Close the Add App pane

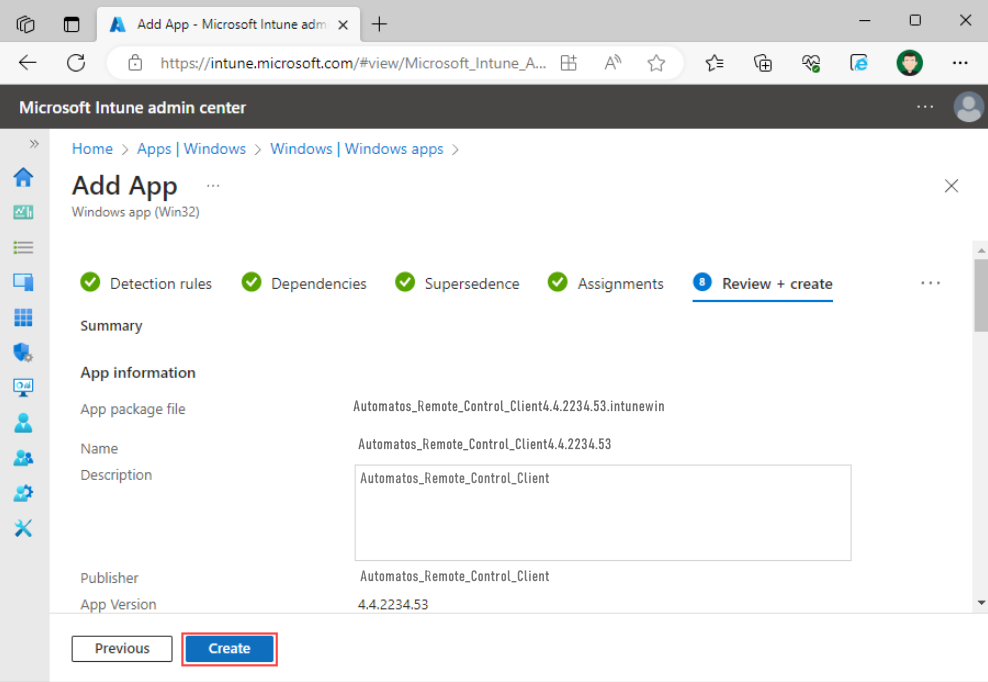(951, 186)
